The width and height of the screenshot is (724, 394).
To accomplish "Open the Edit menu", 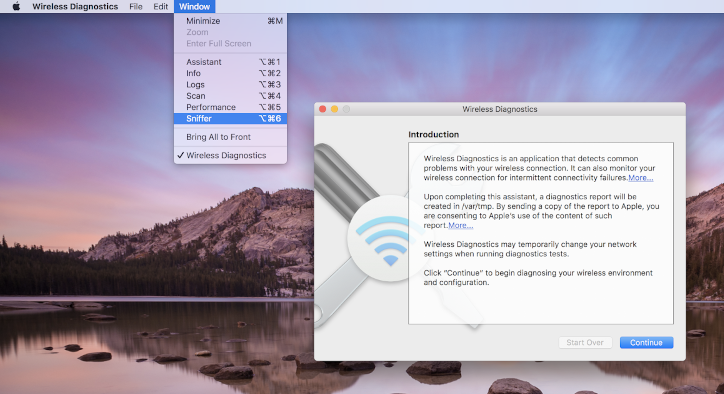I will click(161, 6).
